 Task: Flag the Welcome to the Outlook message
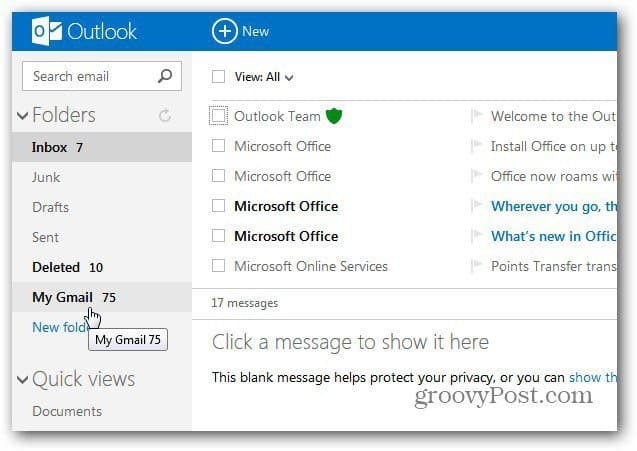coord(477,116)
